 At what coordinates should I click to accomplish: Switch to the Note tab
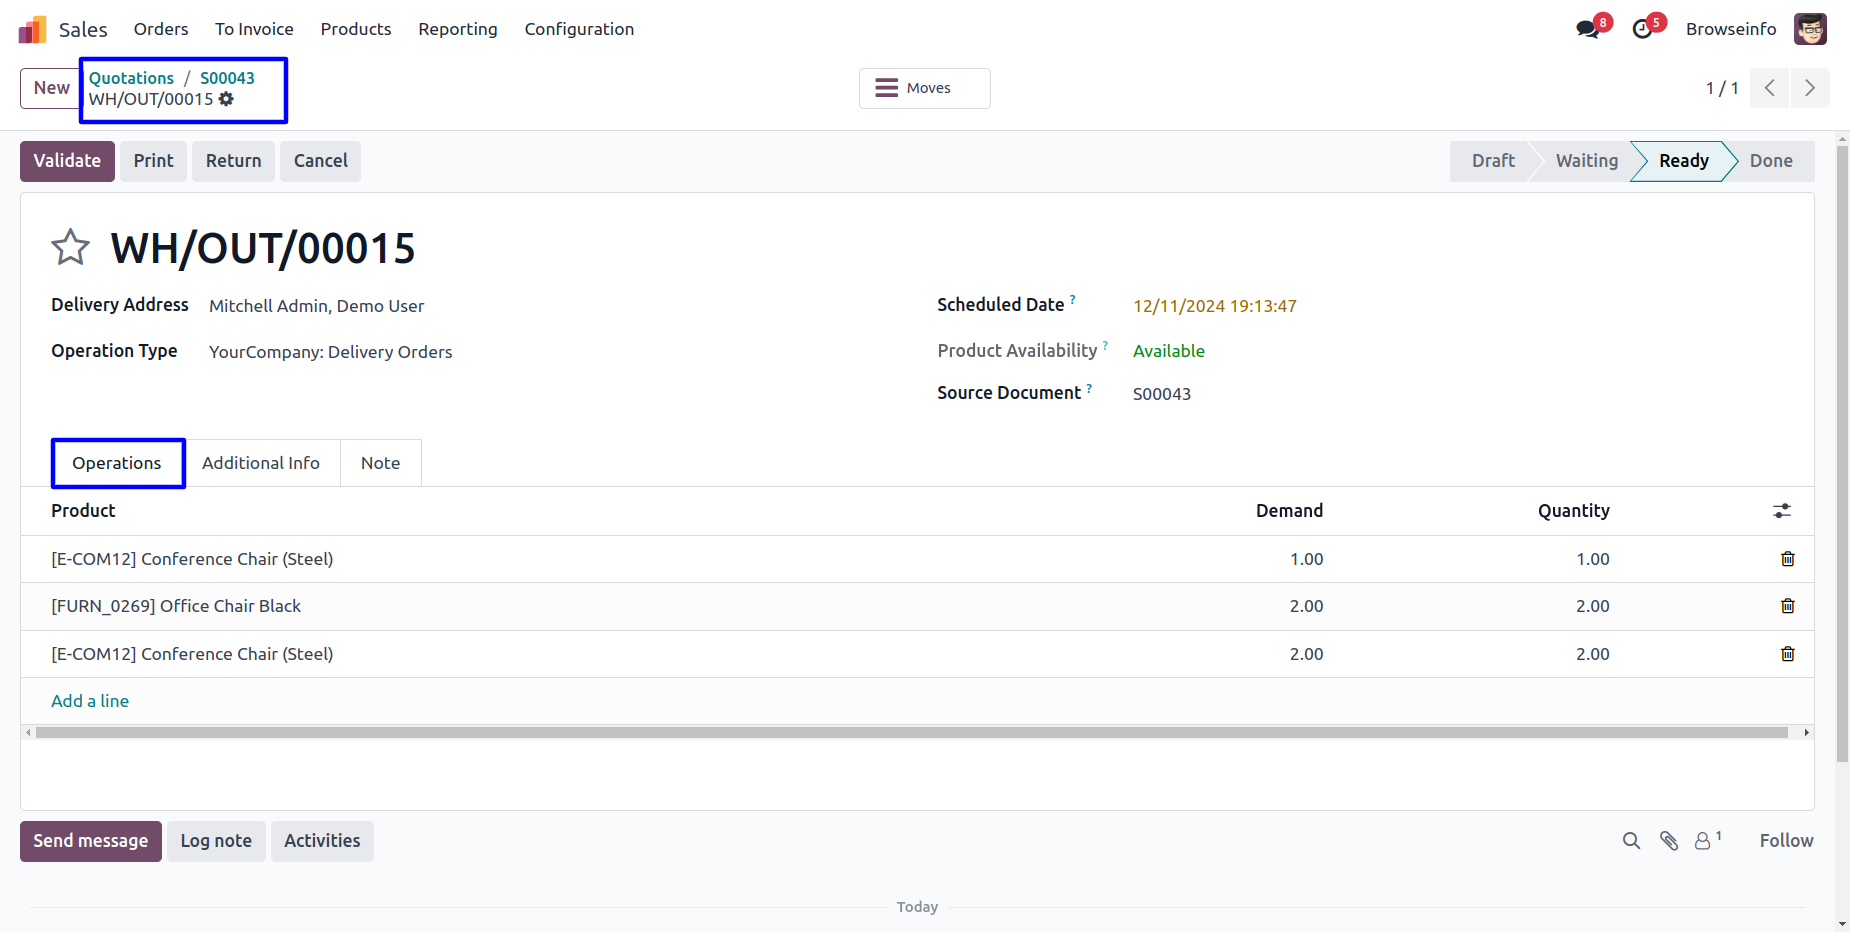tap(380, 463)
